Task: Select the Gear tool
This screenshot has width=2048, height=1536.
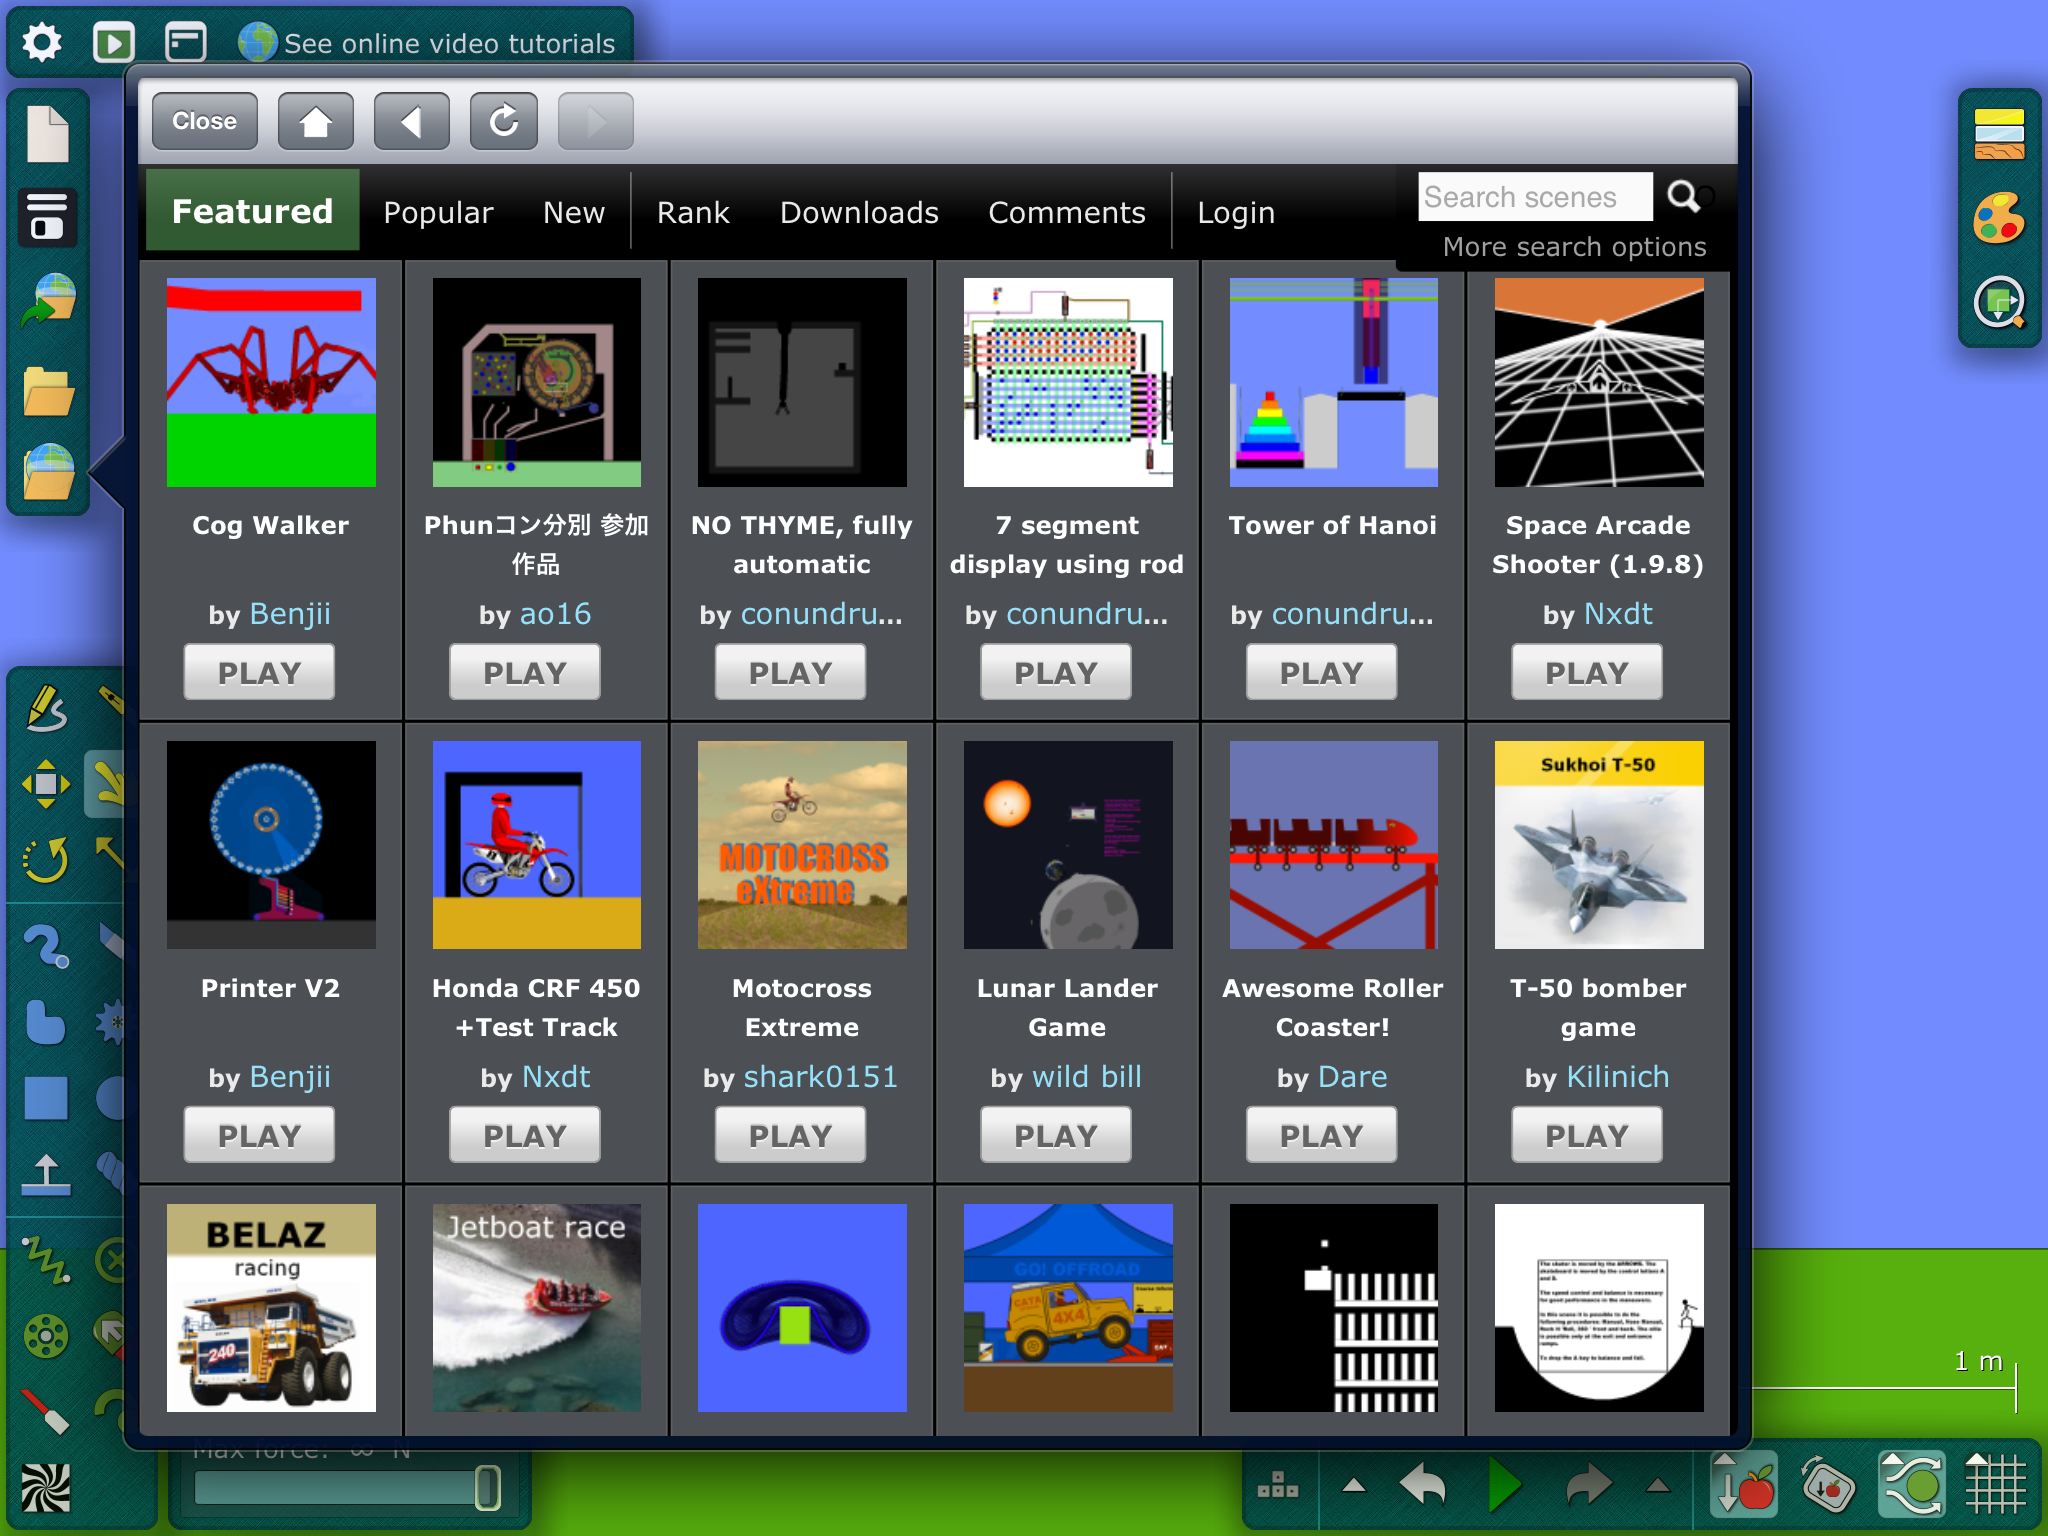Action: 112,1022
